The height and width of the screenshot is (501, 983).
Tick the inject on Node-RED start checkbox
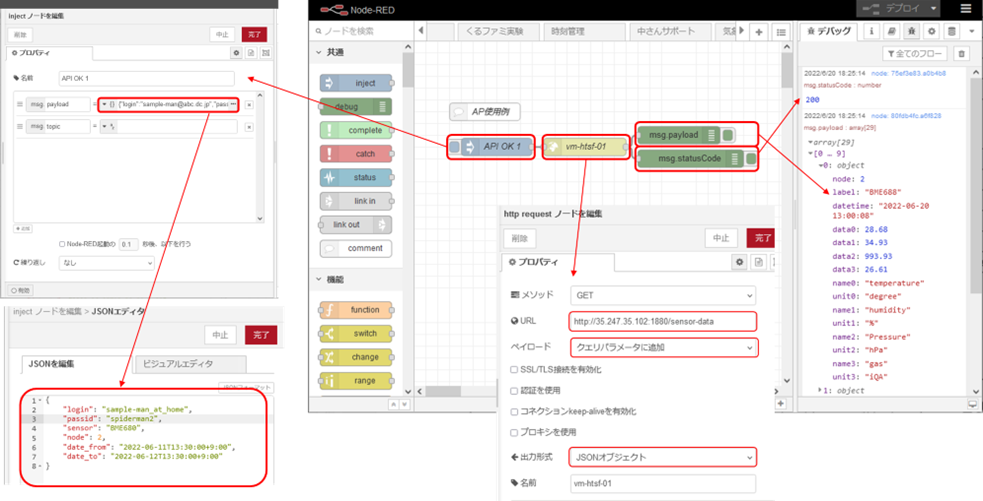tap(63, 243)
